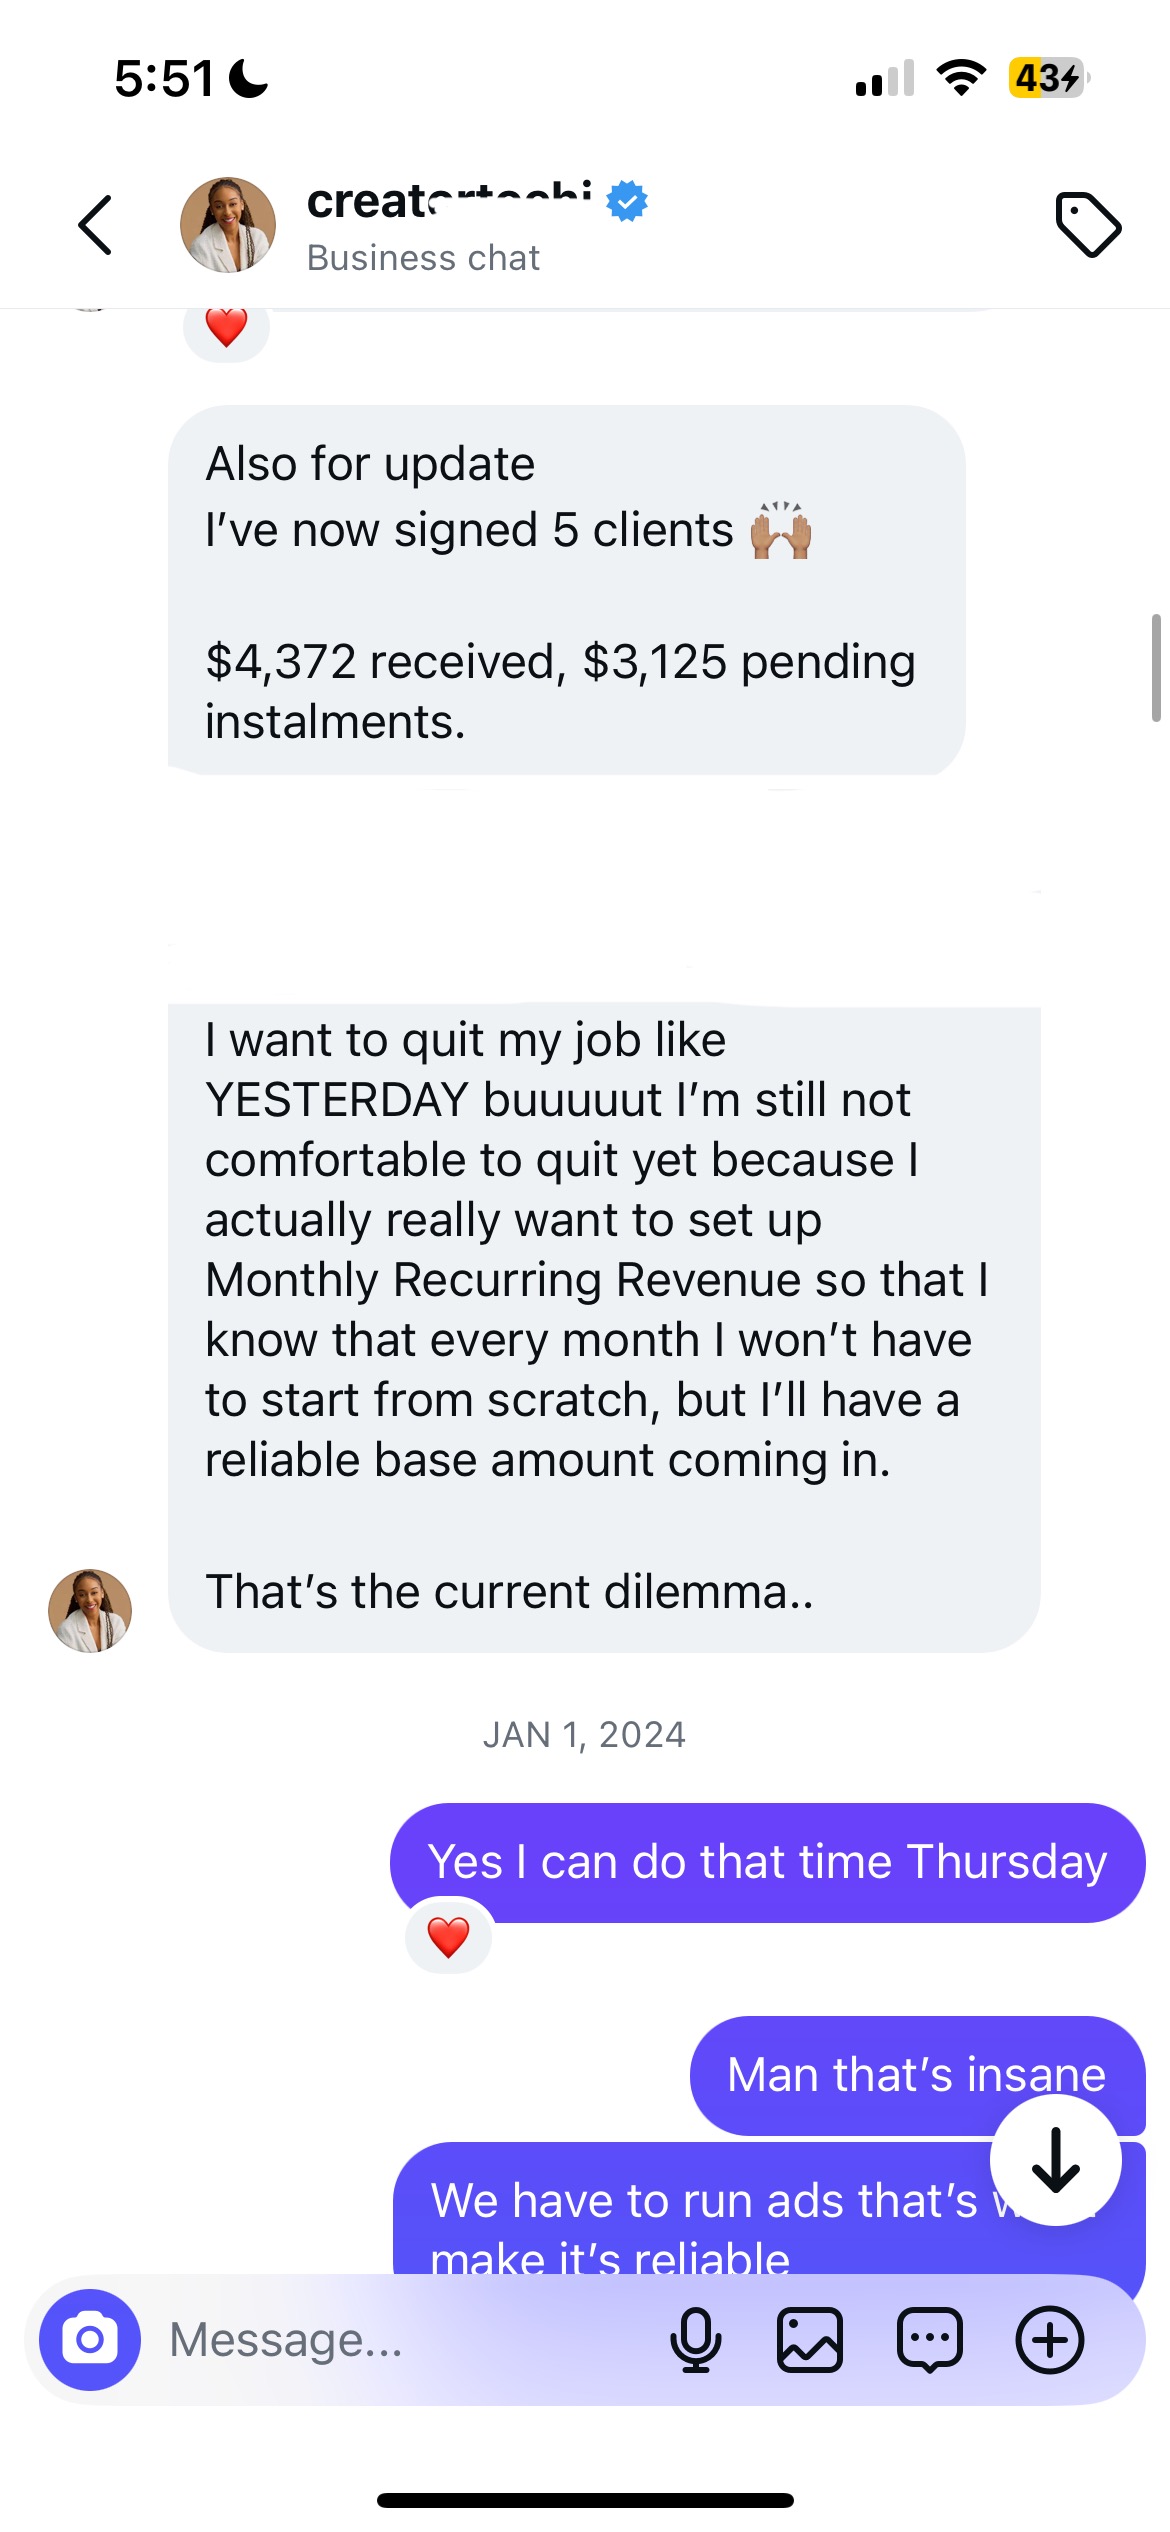
Task: Tap the blue verified badge
Action: coord(628,201)
